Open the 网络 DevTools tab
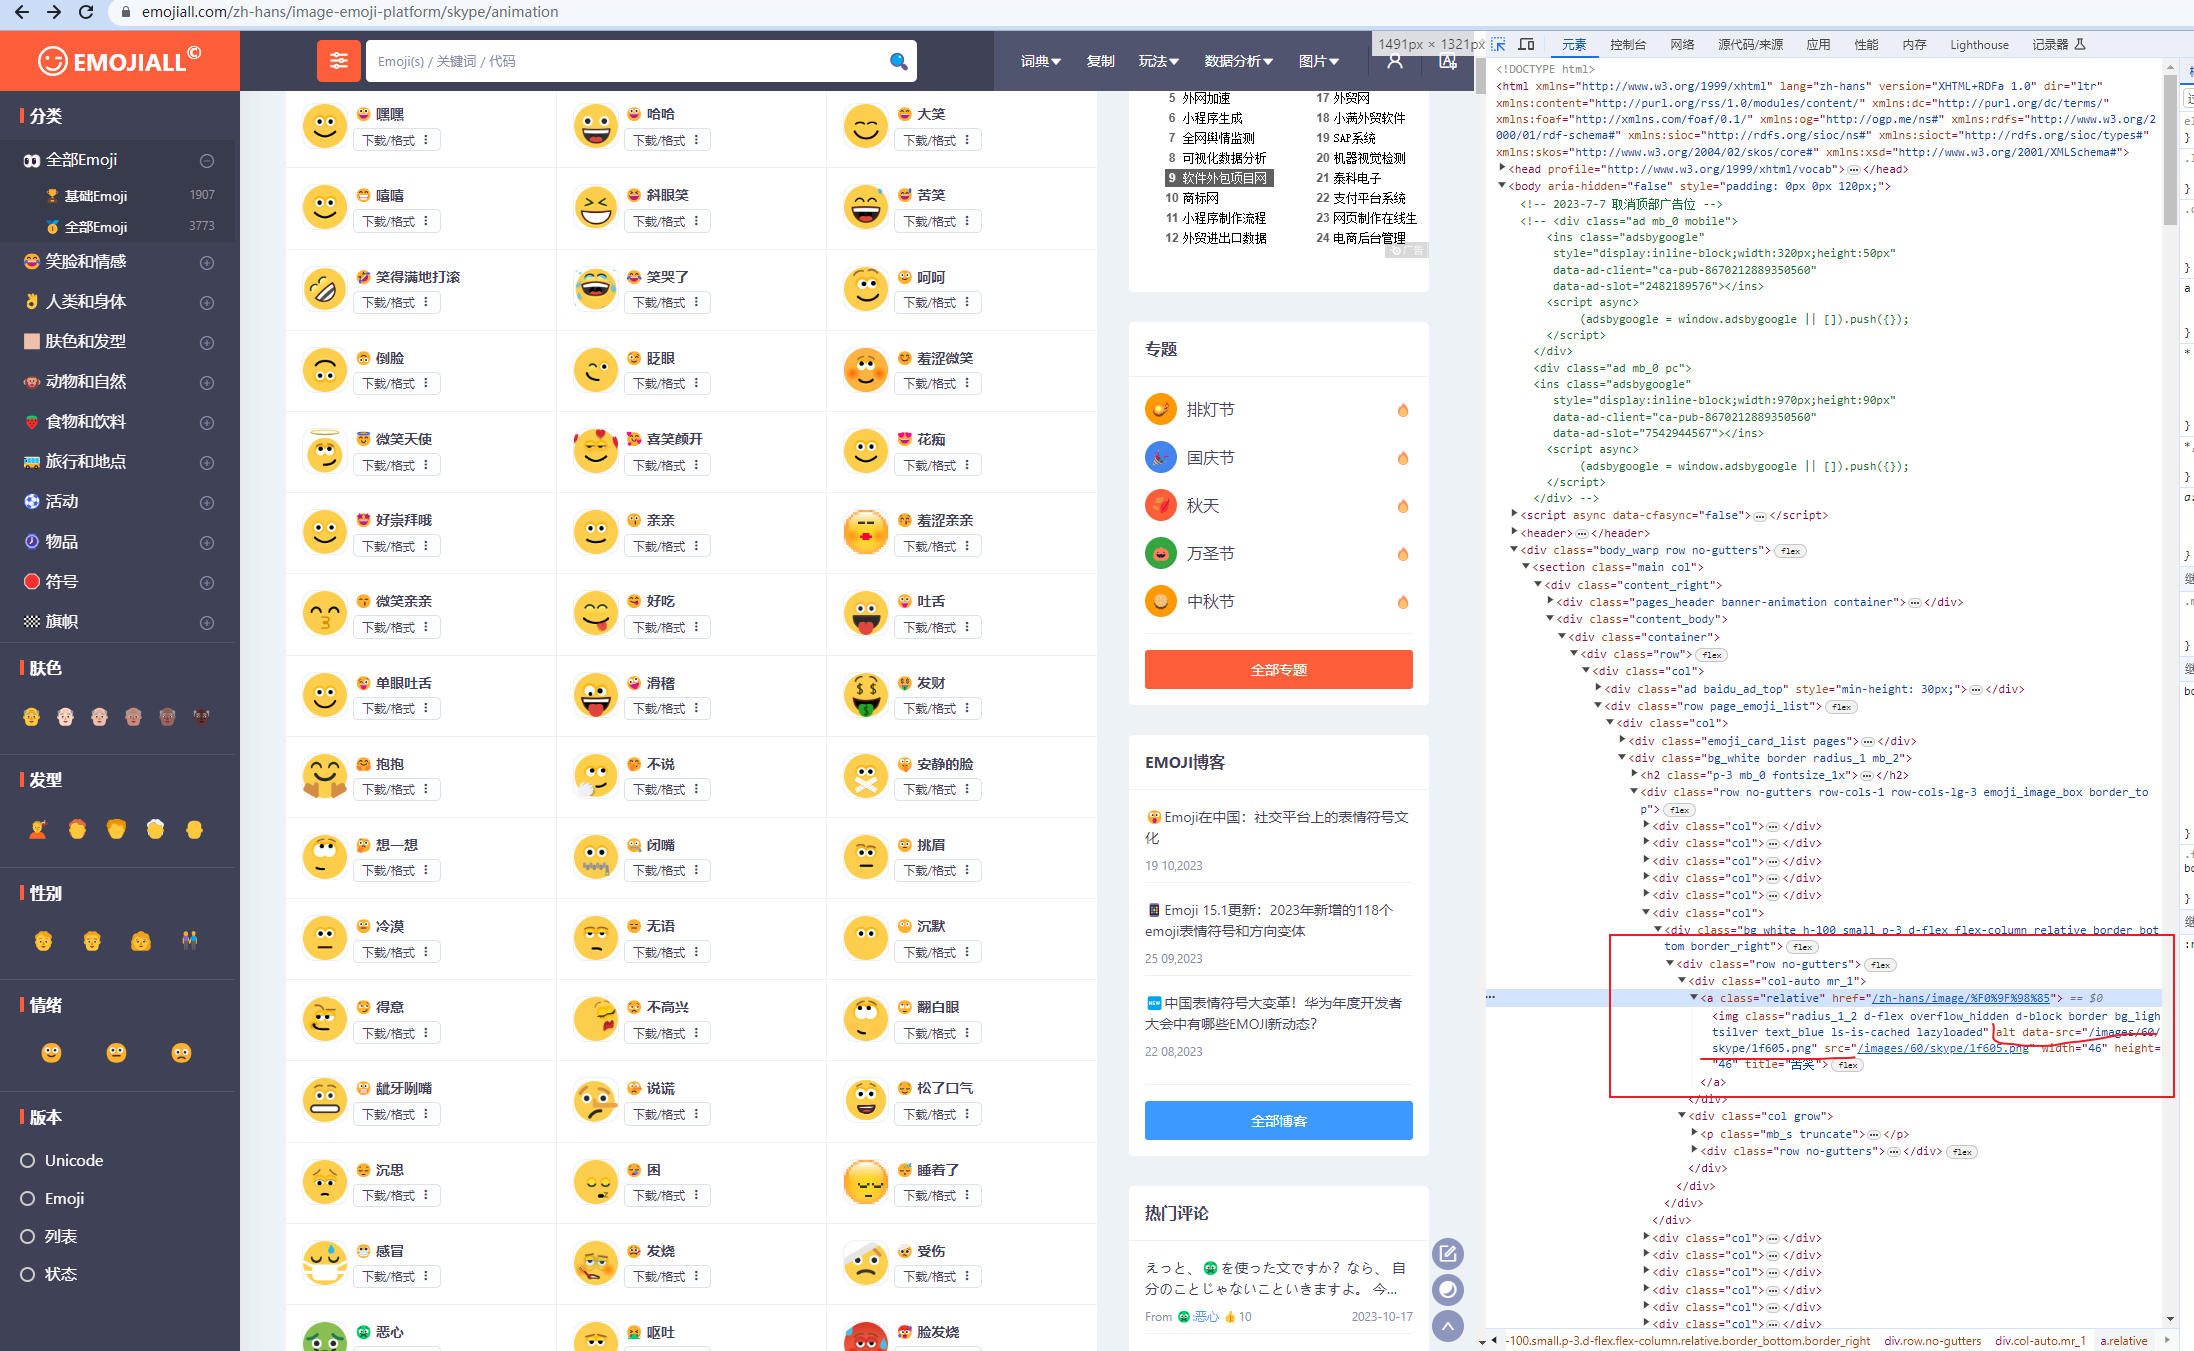Image resolution: width=2194 pixels, height=1351 pixels. [x=1682, y=44]
